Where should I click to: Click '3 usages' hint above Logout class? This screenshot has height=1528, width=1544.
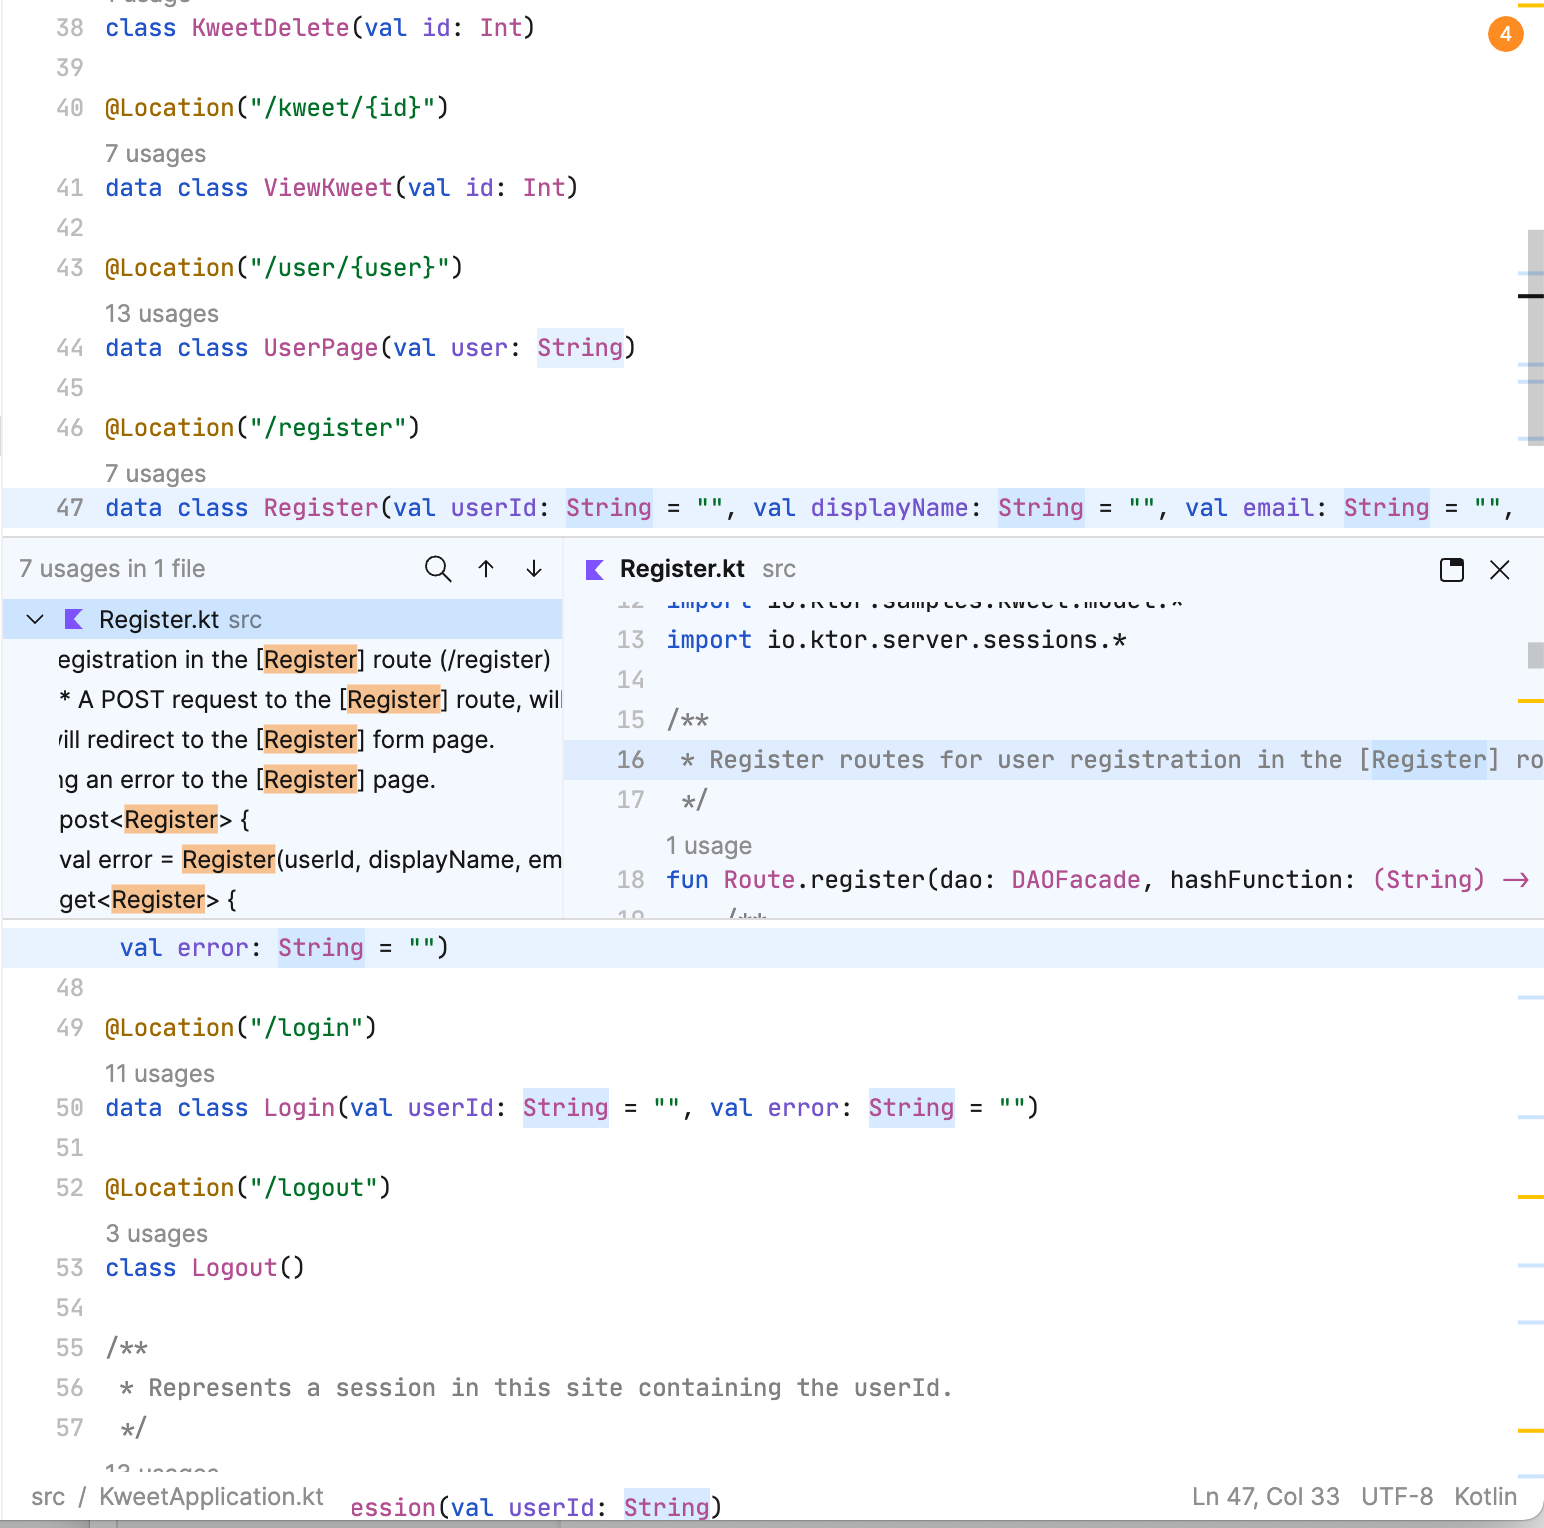(x=157, y=1234)
